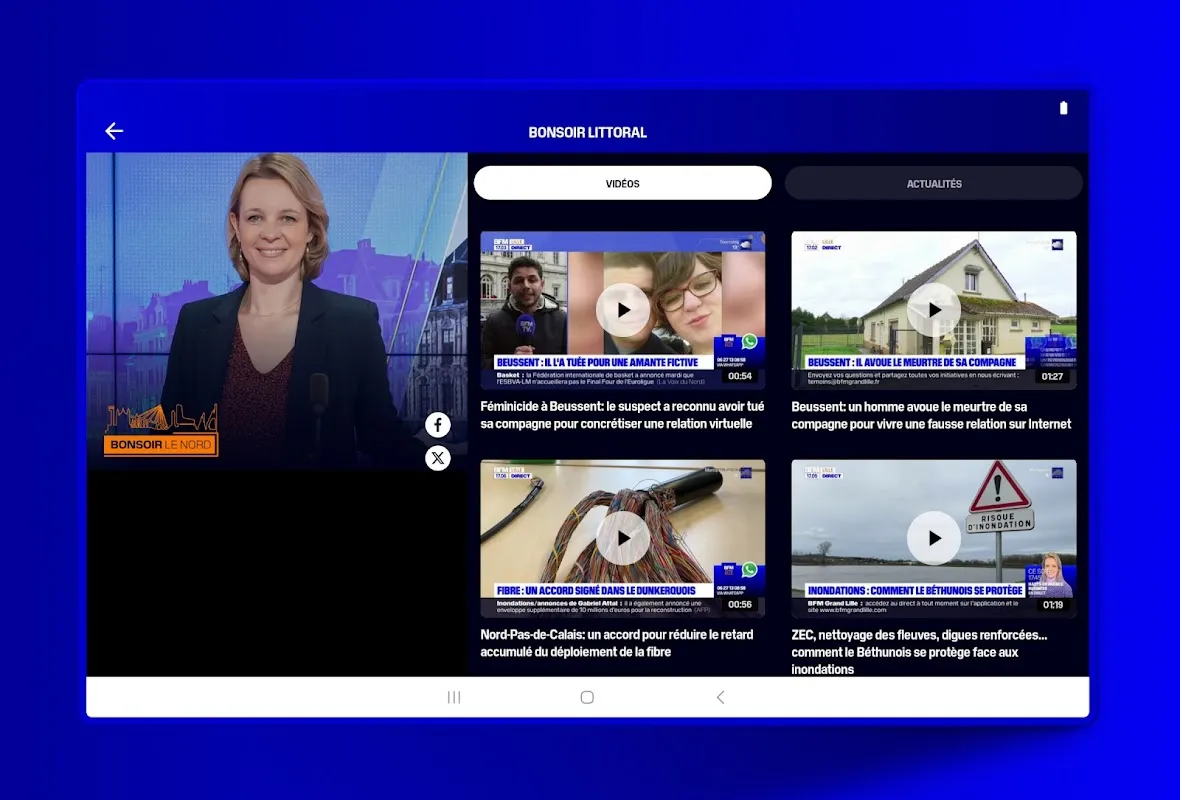Play the inondations Béthunois video
Viewport: 1180px width, 800px height.
tap(933, 538)
